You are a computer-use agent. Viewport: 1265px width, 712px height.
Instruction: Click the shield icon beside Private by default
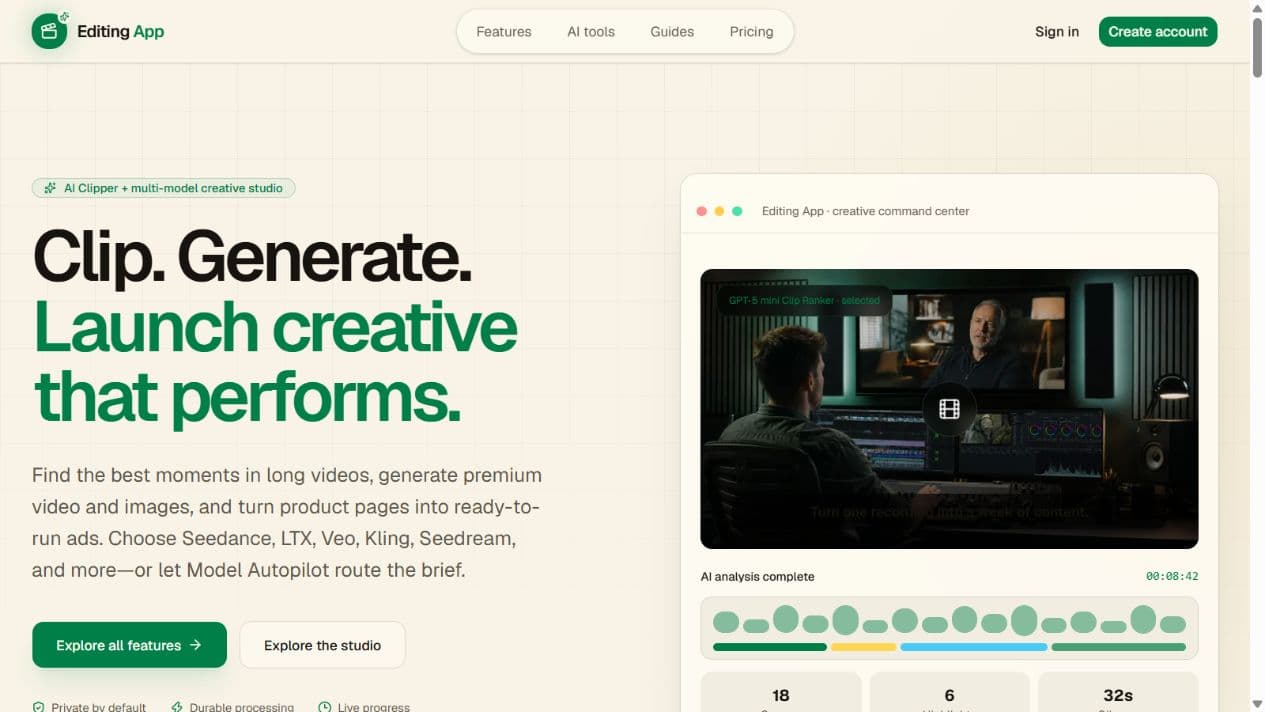[38, 707]
